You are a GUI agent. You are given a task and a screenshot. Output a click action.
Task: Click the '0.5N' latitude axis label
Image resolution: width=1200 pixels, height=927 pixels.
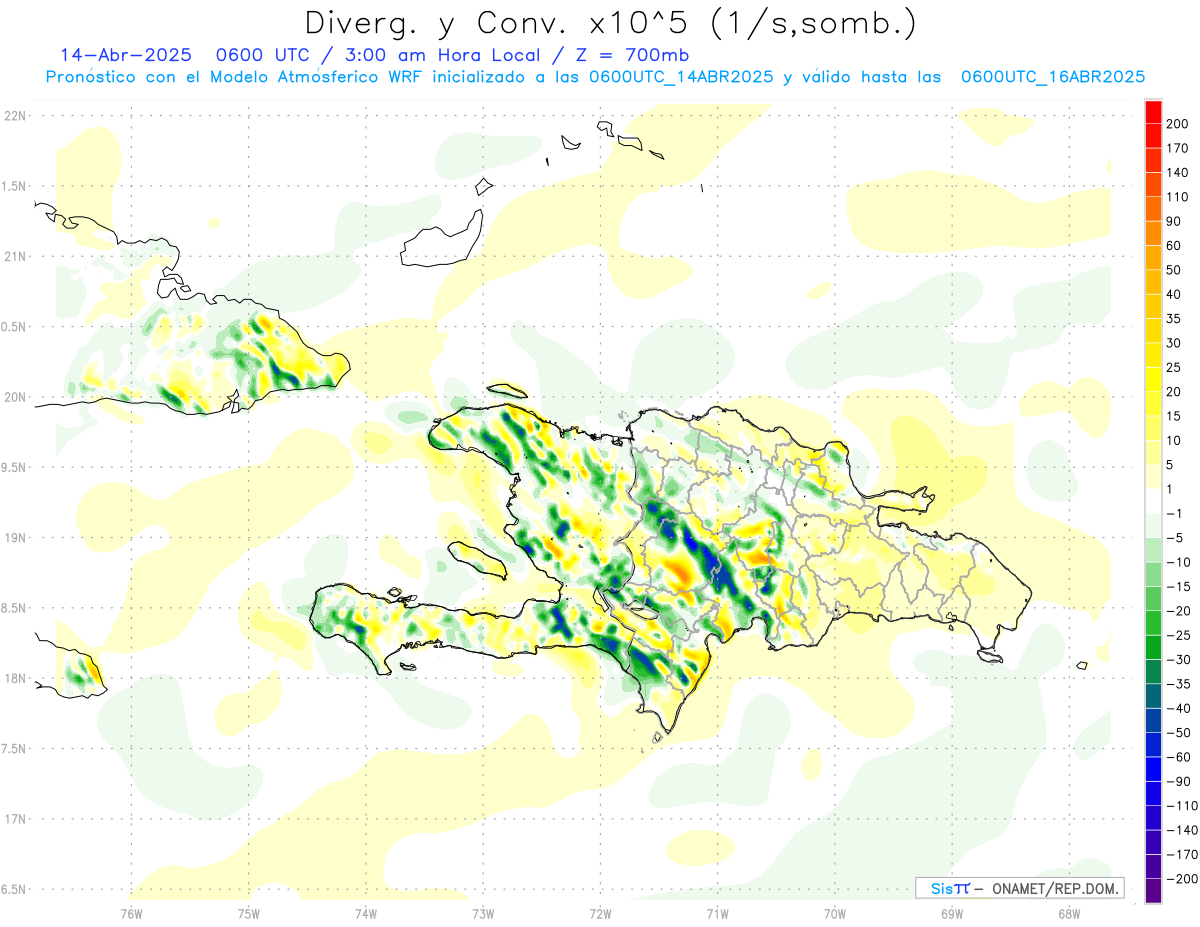(x=14, y=327)
